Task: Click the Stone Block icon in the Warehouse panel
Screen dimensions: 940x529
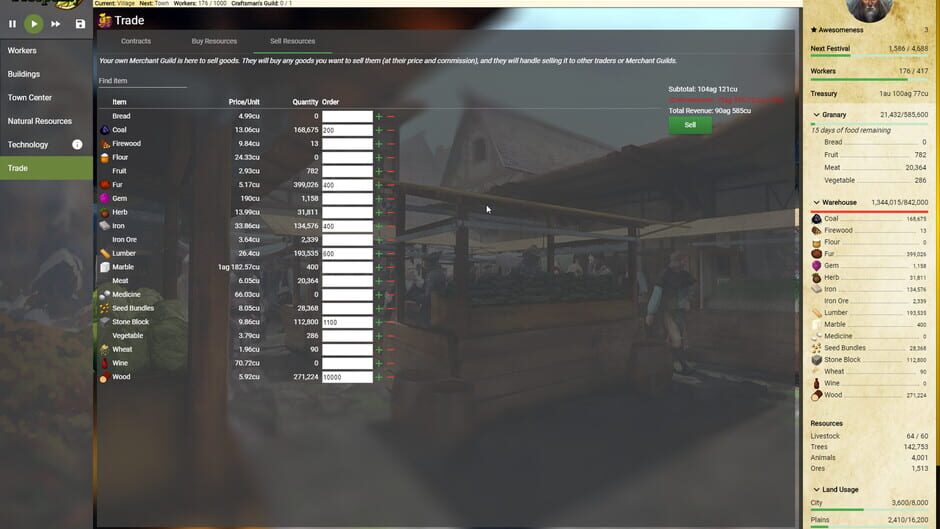Action: coord(817,360)
